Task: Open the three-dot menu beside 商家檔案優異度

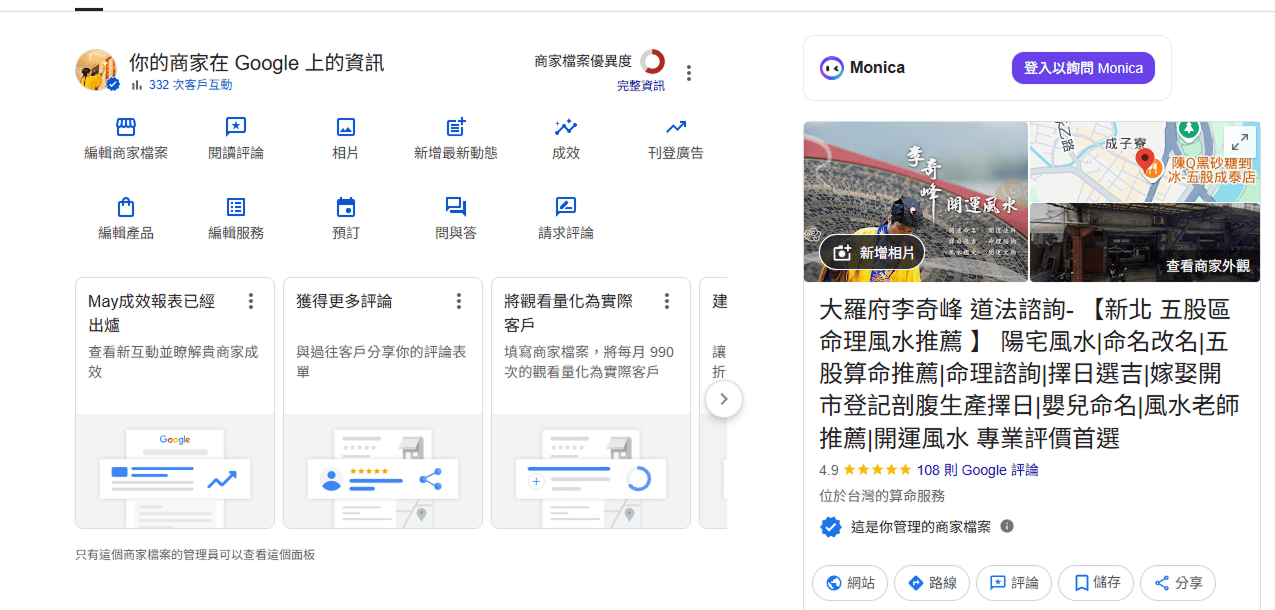Action: pos(688,73)
